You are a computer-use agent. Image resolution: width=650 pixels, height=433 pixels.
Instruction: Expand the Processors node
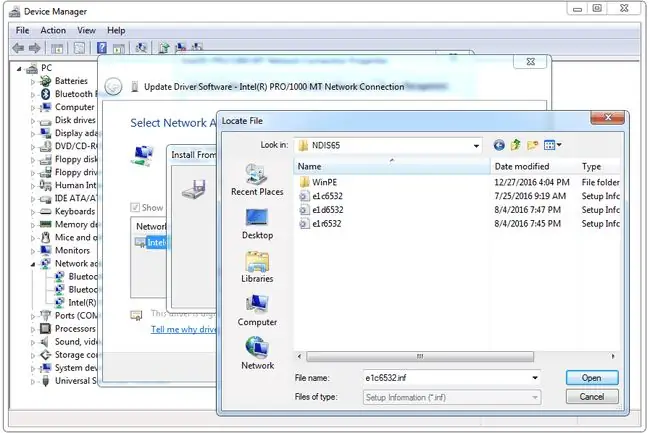coord(33,329)
